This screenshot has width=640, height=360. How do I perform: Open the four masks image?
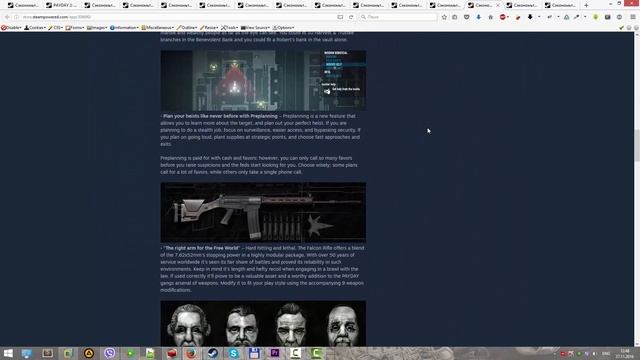(x=263, y=324)
